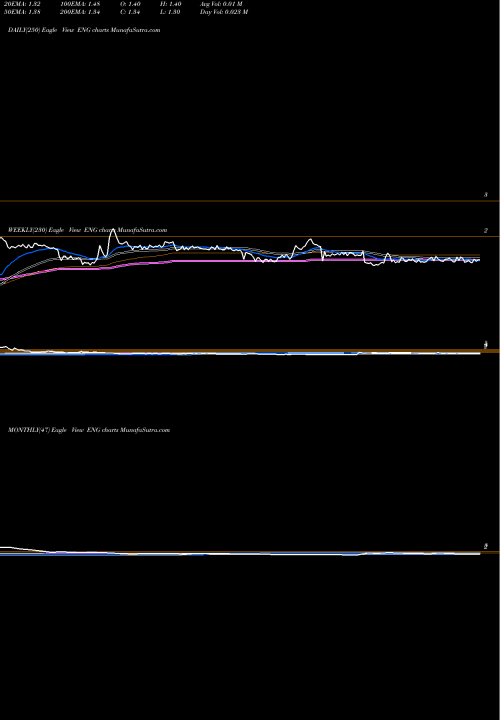
Task: Click the DAILY(250) Eagle View chart title
Action: click(x=84, y=30)
